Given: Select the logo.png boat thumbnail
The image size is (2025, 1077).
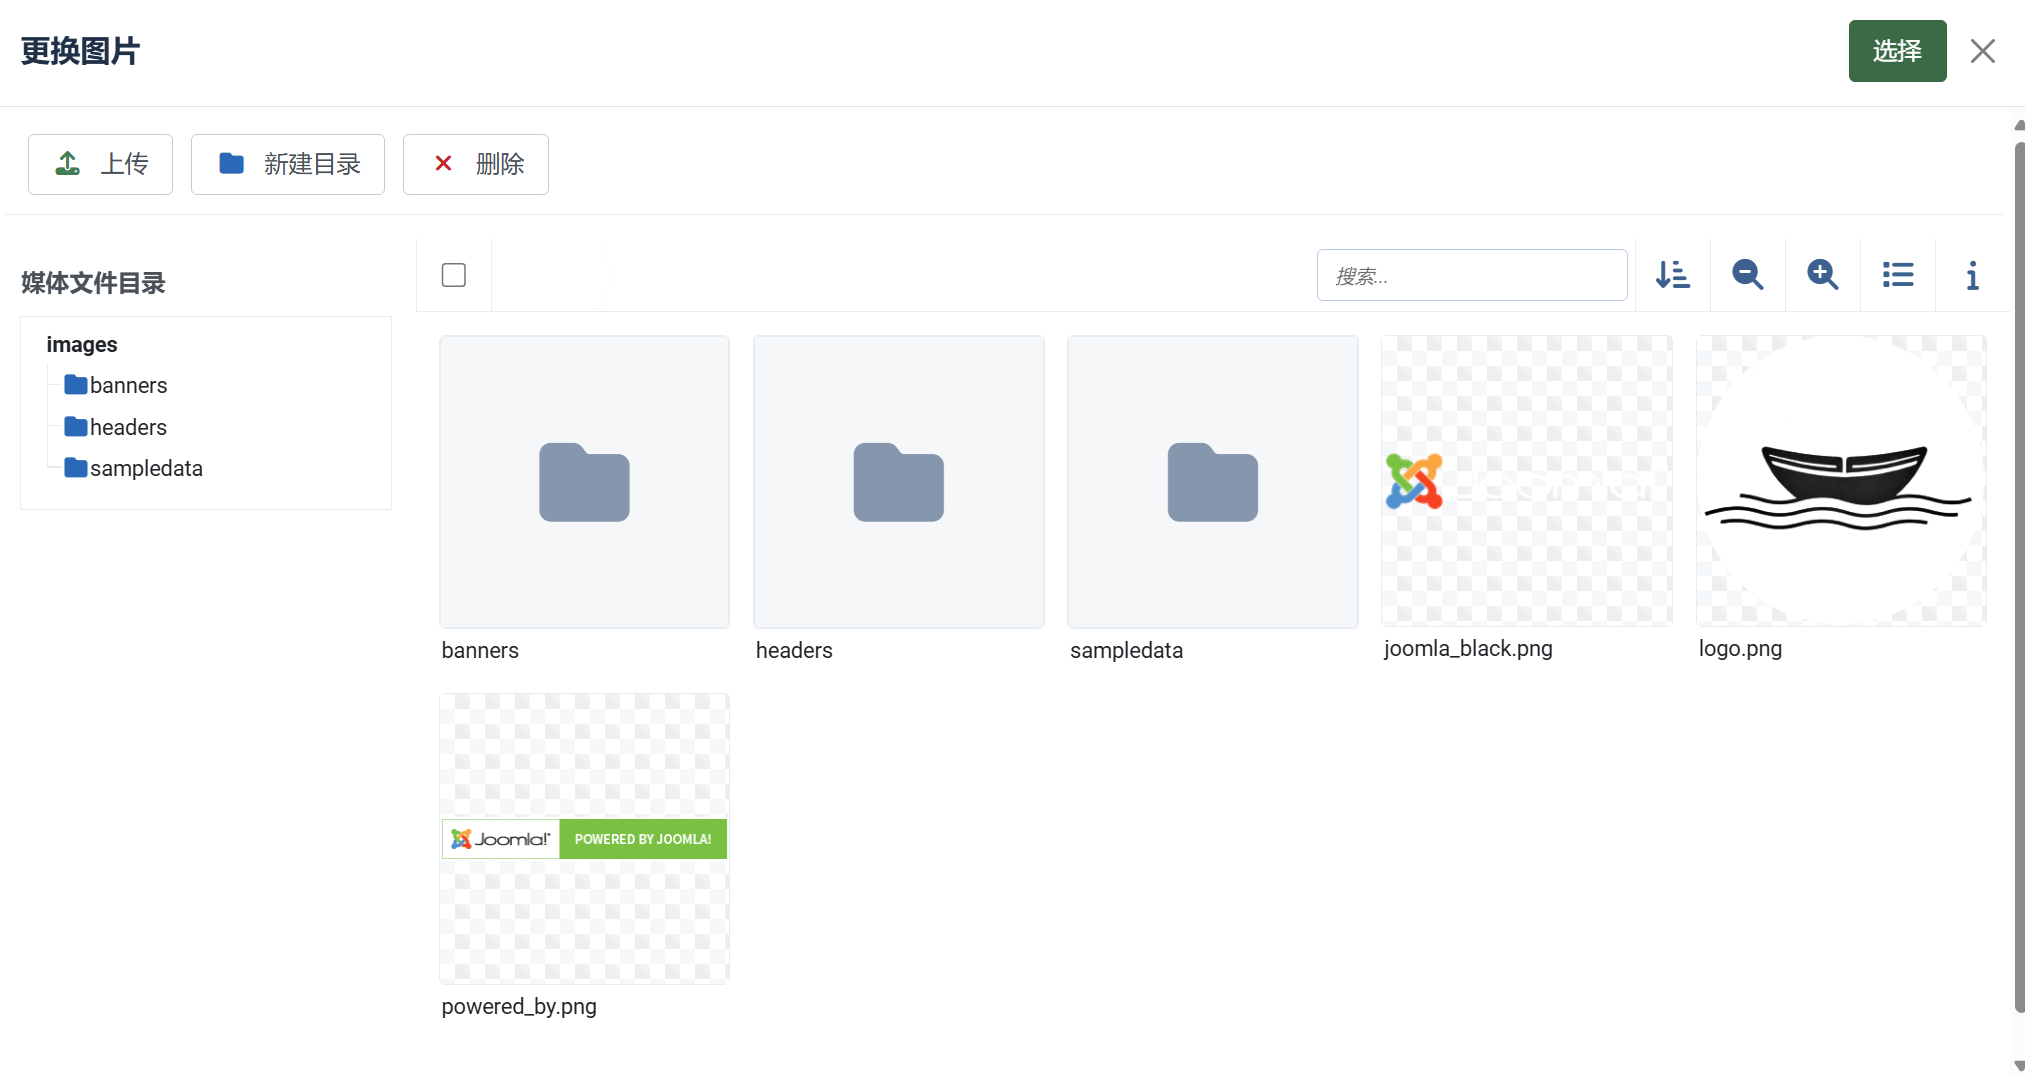Looking at the screenshot, I should (x=1840, y=481).
